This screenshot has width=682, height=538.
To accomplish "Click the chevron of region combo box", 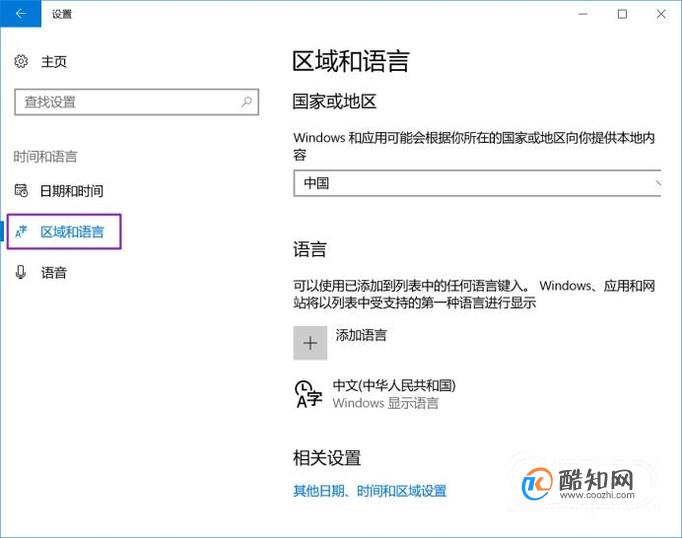I will pyautogui.click(x=658, y=184).
